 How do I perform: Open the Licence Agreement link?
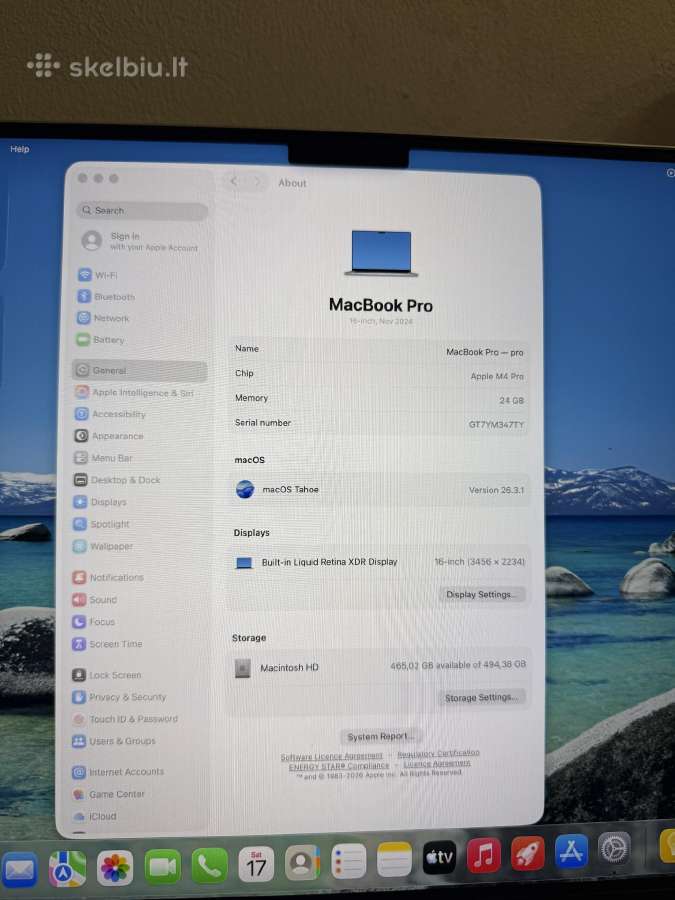[x=437, y=763]
